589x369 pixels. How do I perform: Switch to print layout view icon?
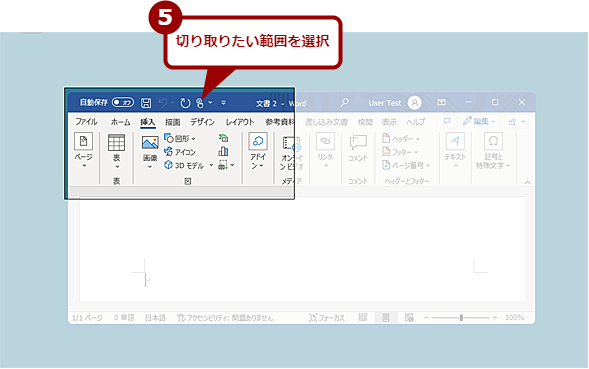(386, 318)
